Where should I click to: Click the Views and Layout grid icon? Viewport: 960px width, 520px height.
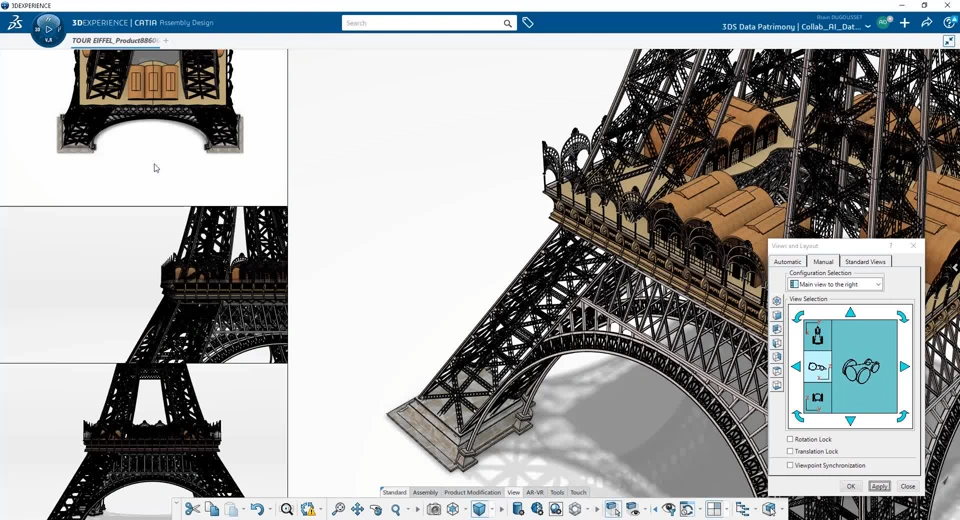click(714, 509)
